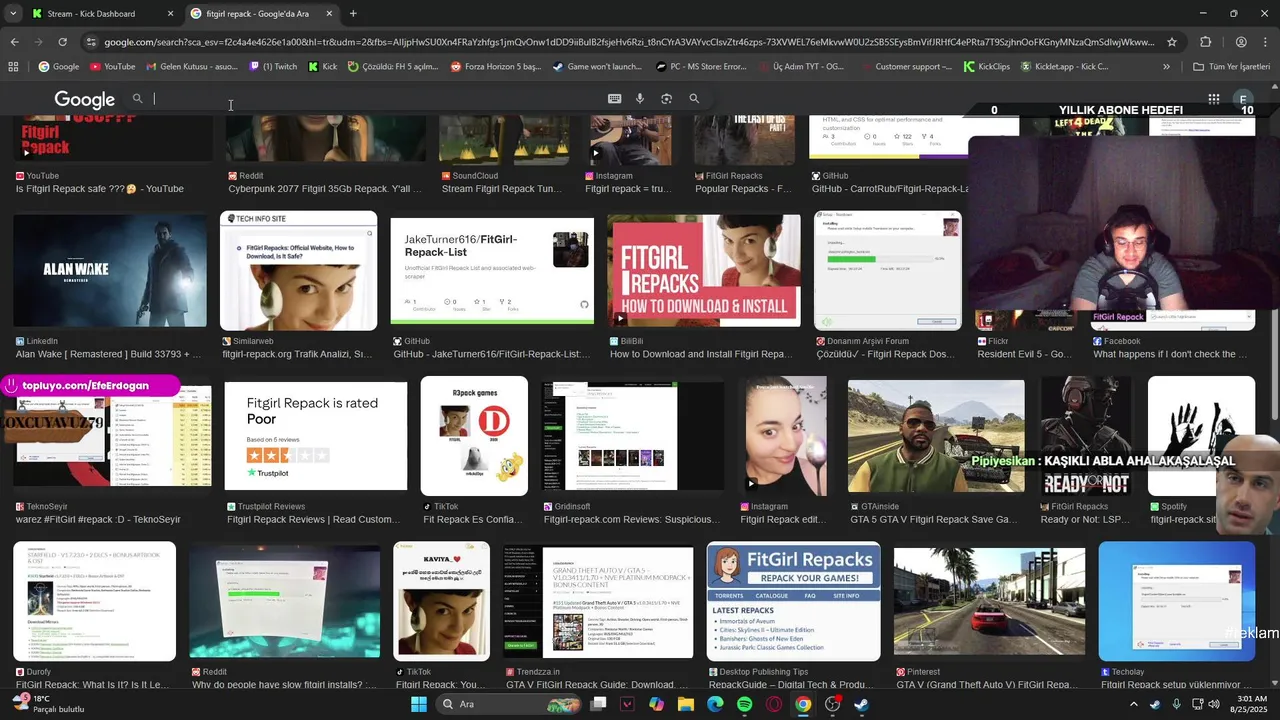Open the Google apps grid

coord(1213,99)
